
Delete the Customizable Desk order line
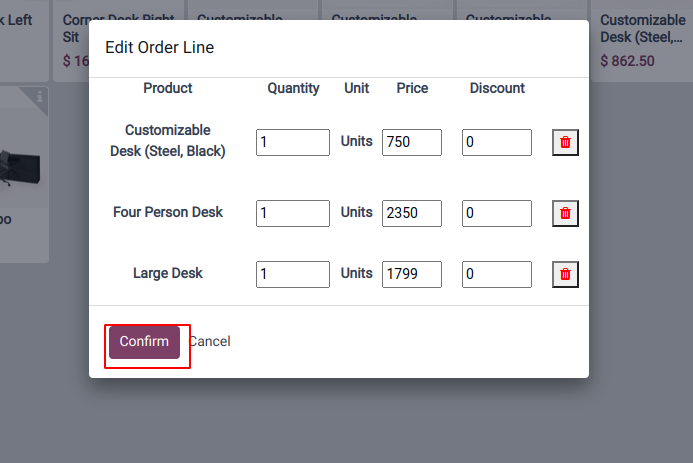565,142
